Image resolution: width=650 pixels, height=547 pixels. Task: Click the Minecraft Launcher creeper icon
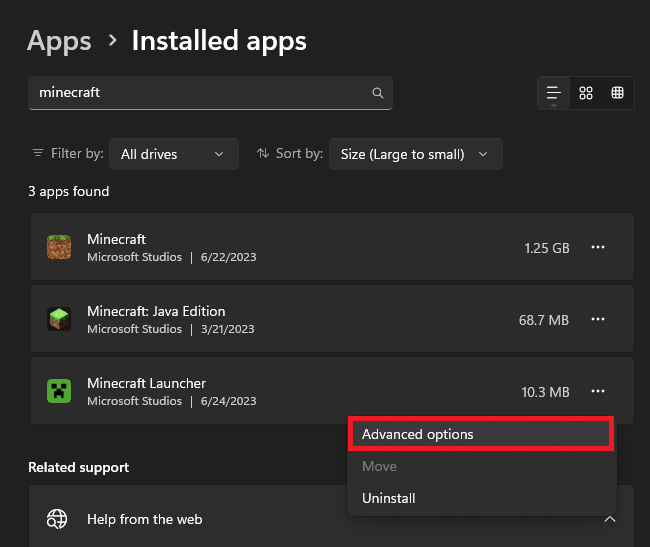tap(59, 391)
